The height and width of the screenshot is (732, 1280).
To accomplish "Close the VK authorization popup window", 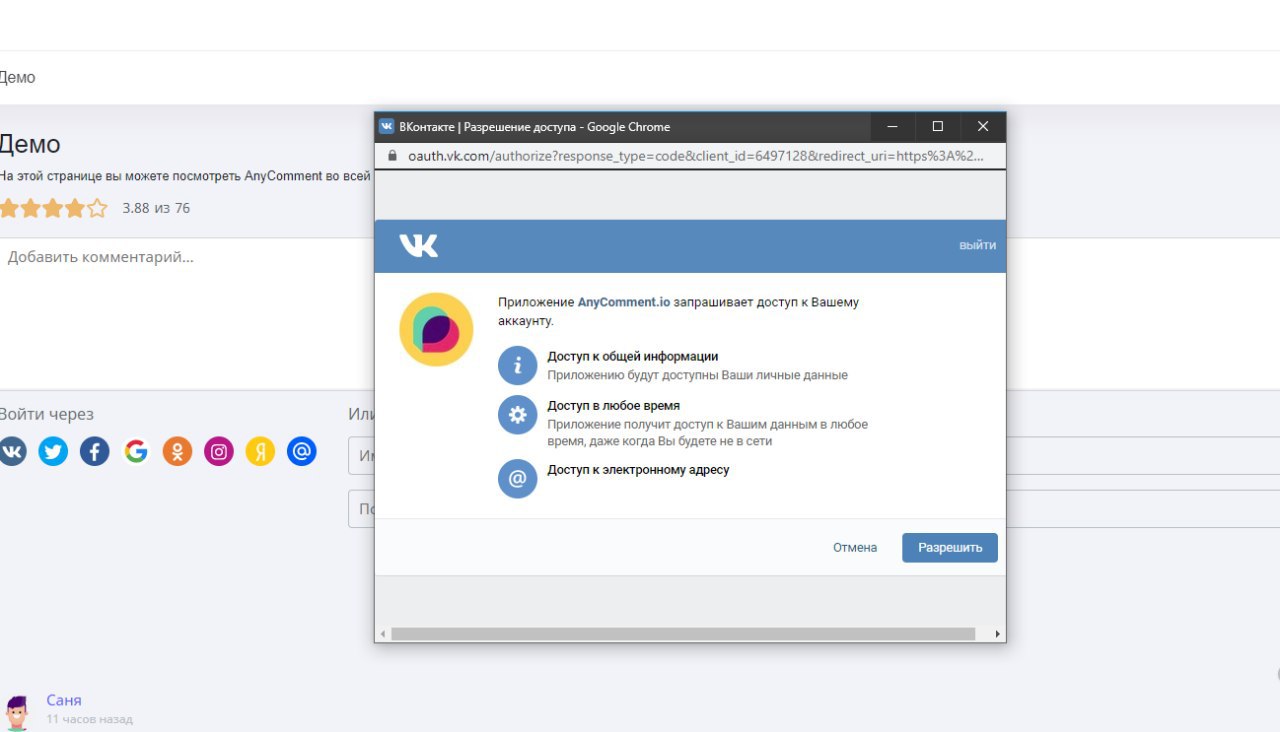I will pos(983,126).
